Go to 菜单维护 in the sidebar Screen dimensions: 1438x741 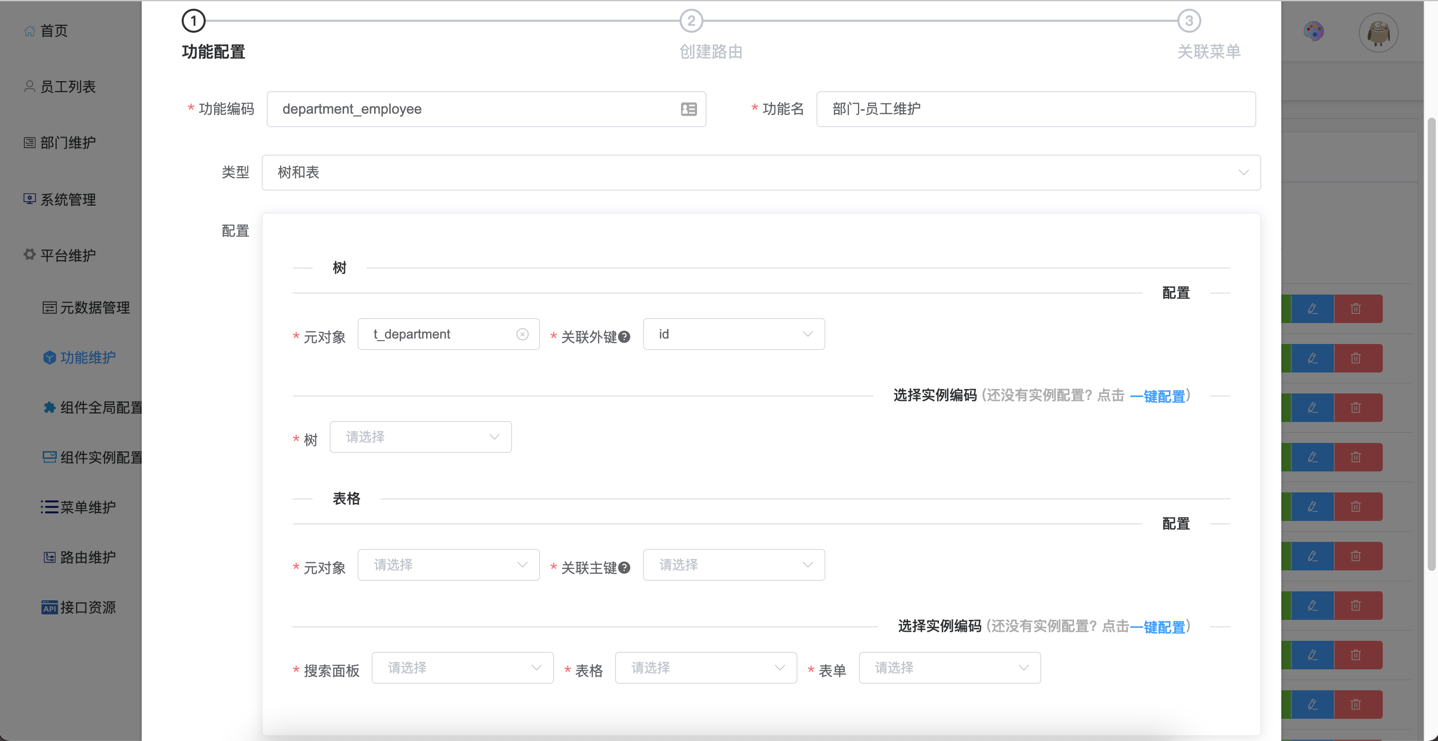click(87, 507)
